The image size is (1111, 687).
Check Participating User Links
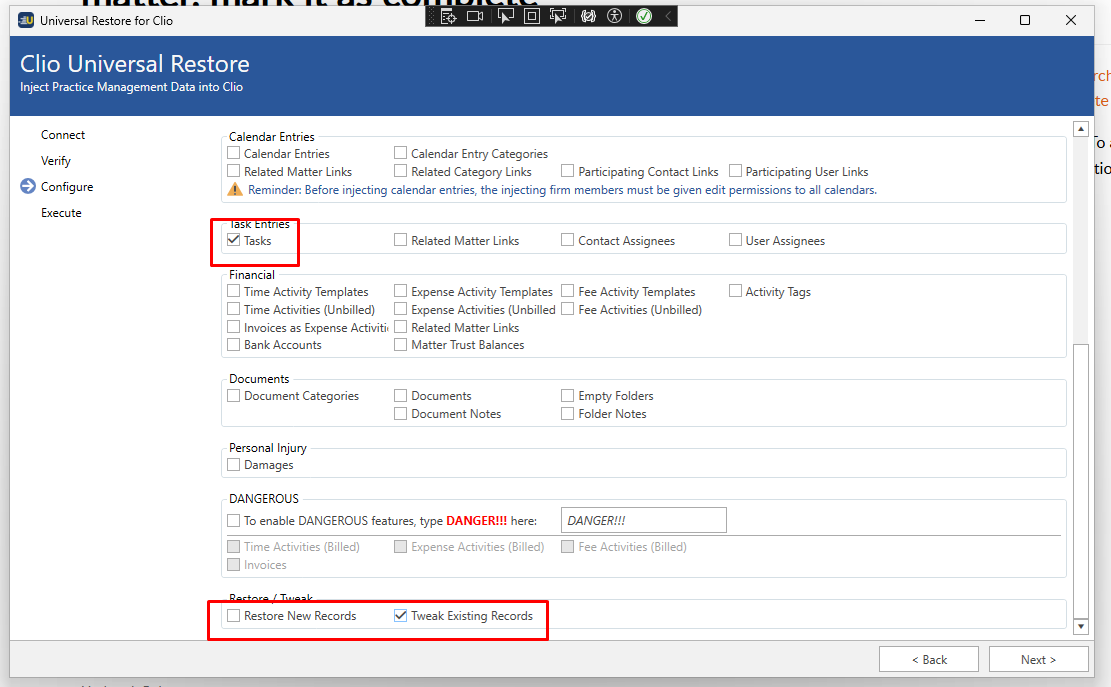tap(735, 171)
